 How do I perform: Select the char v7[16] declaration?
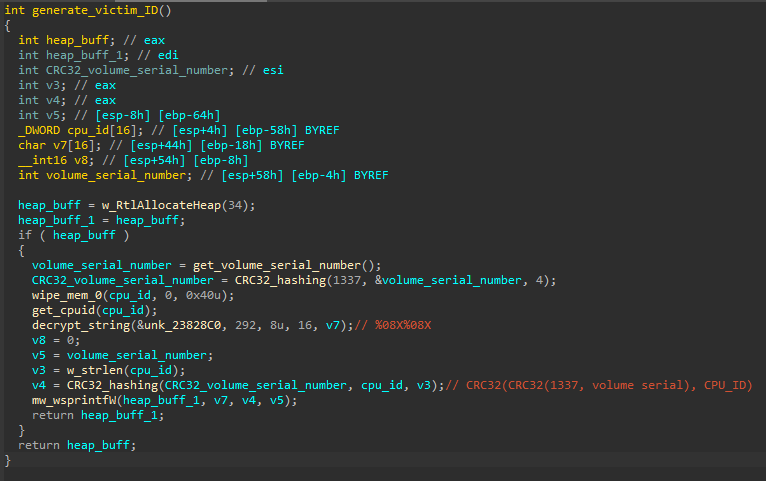click(x=58, y=145)
